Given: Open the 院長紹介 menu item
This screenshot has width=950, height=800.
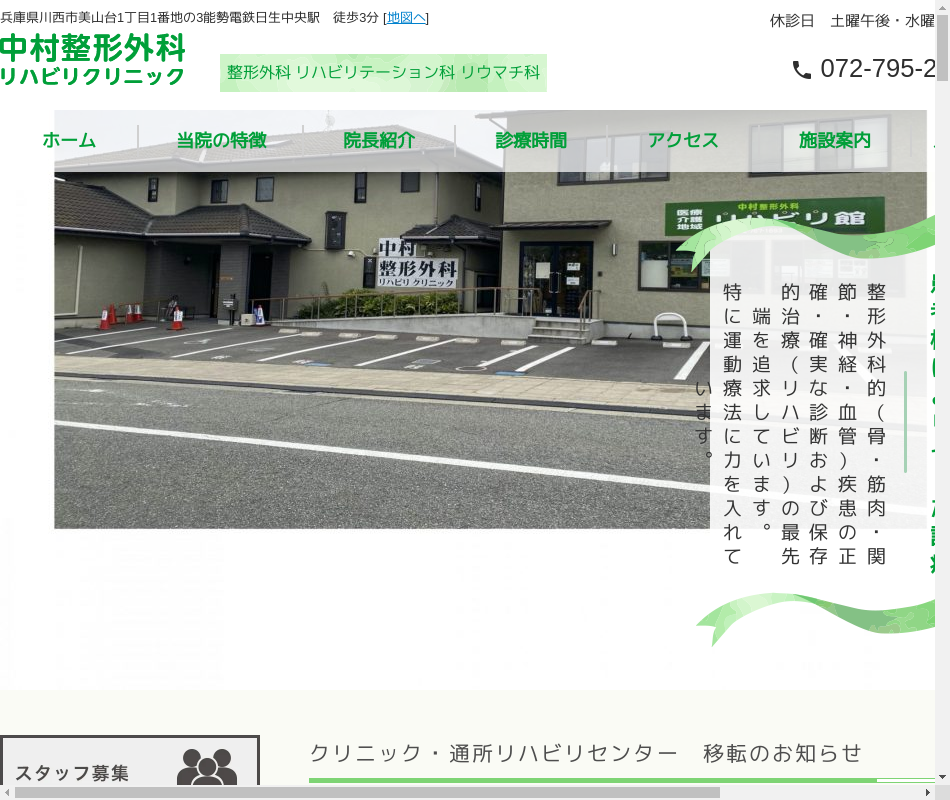Looking at the screenshot, I should point(379,140).
